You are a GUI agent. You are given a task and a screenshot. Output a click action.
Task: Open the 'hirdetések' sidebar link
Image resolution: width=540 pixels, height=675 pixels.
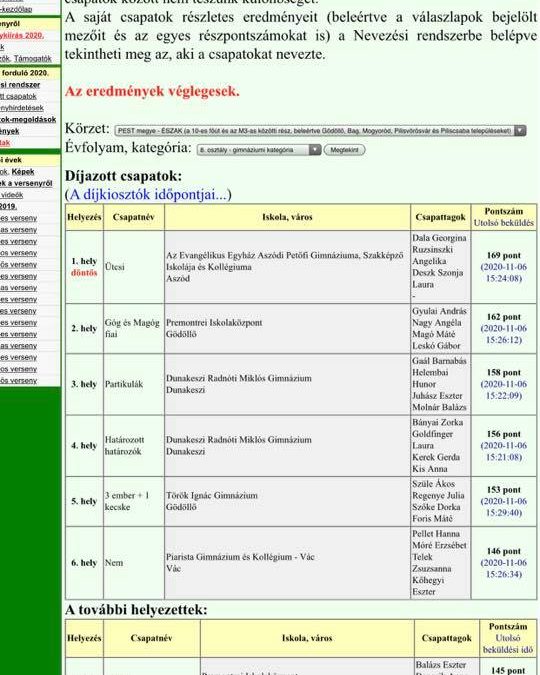click(x=22, y=108)
